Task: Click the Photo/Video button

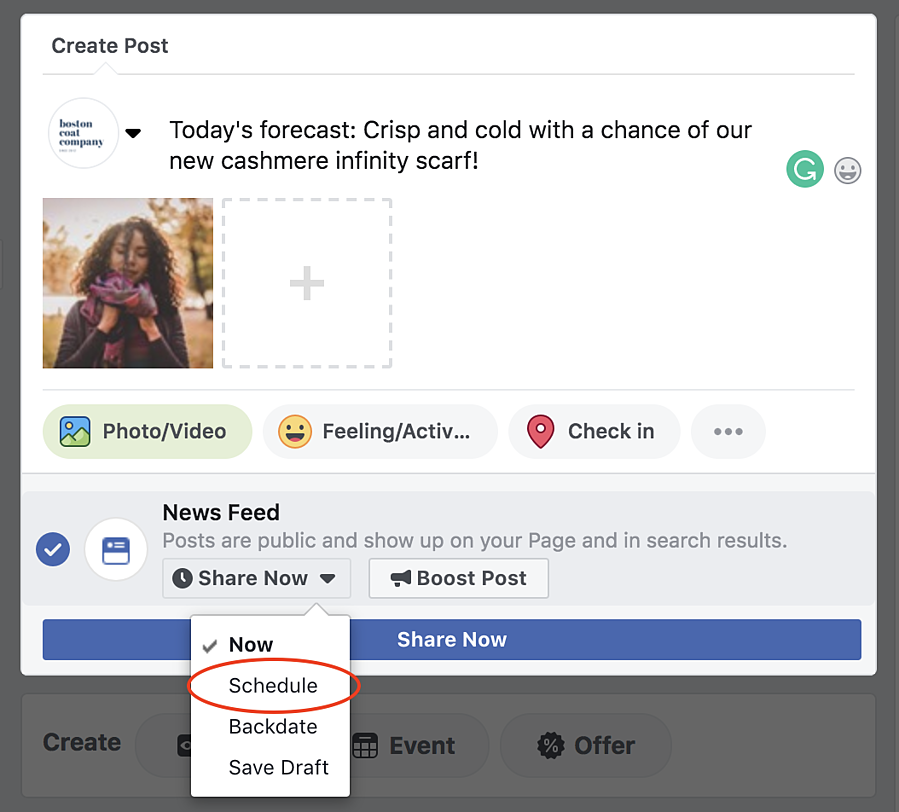Action: [147, 432]
